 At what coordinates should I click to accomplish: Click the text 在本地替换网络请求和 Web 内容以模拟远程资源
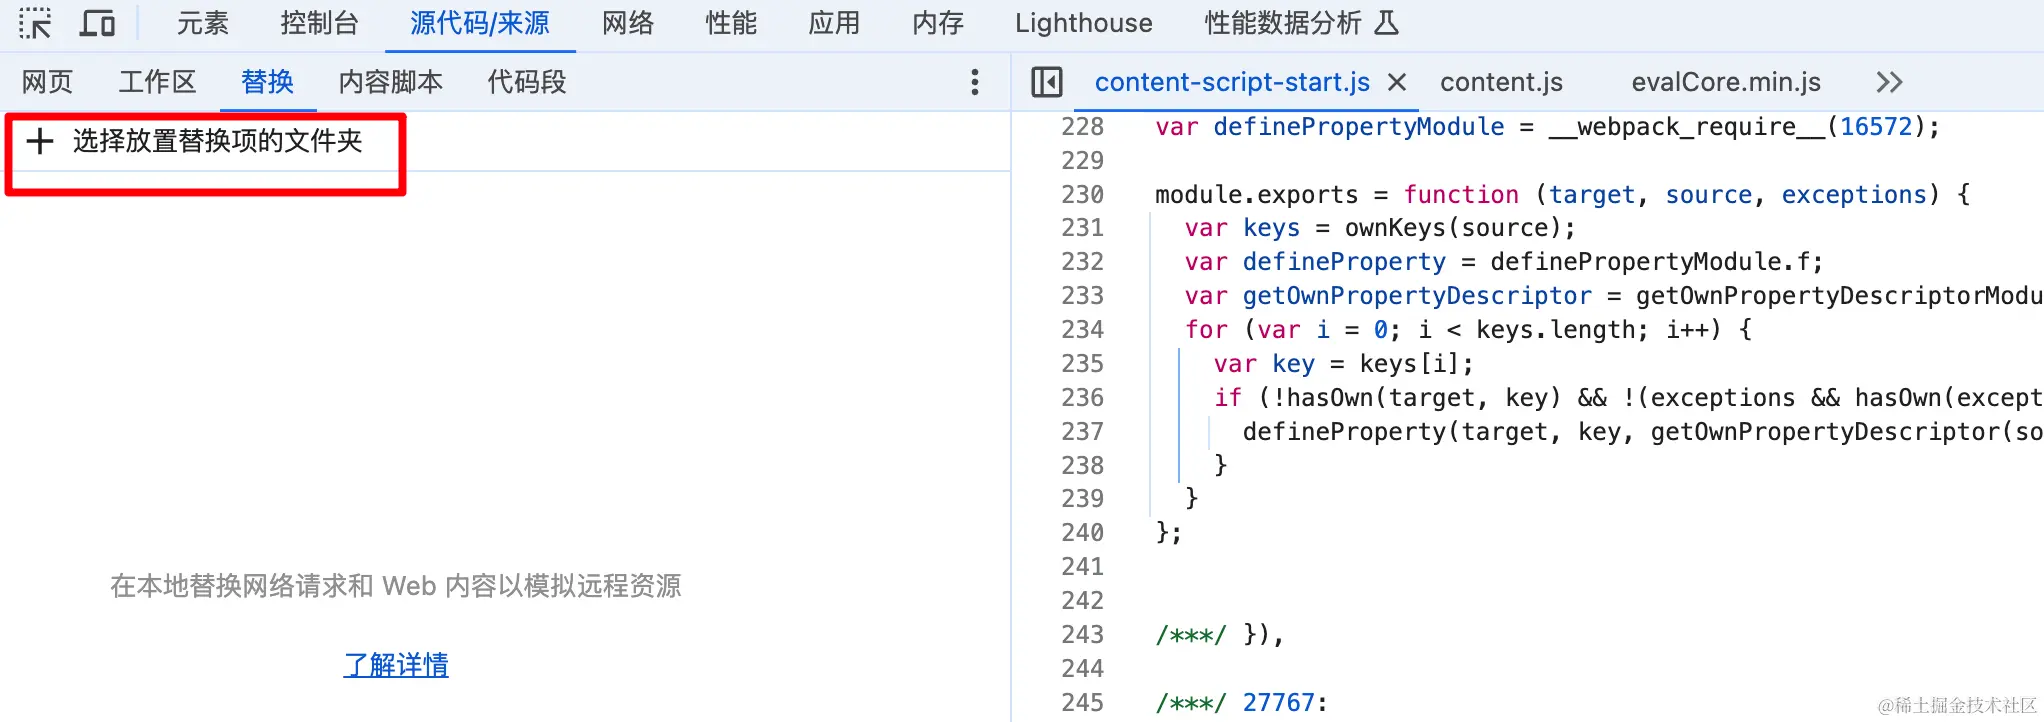tap(396, 586)
